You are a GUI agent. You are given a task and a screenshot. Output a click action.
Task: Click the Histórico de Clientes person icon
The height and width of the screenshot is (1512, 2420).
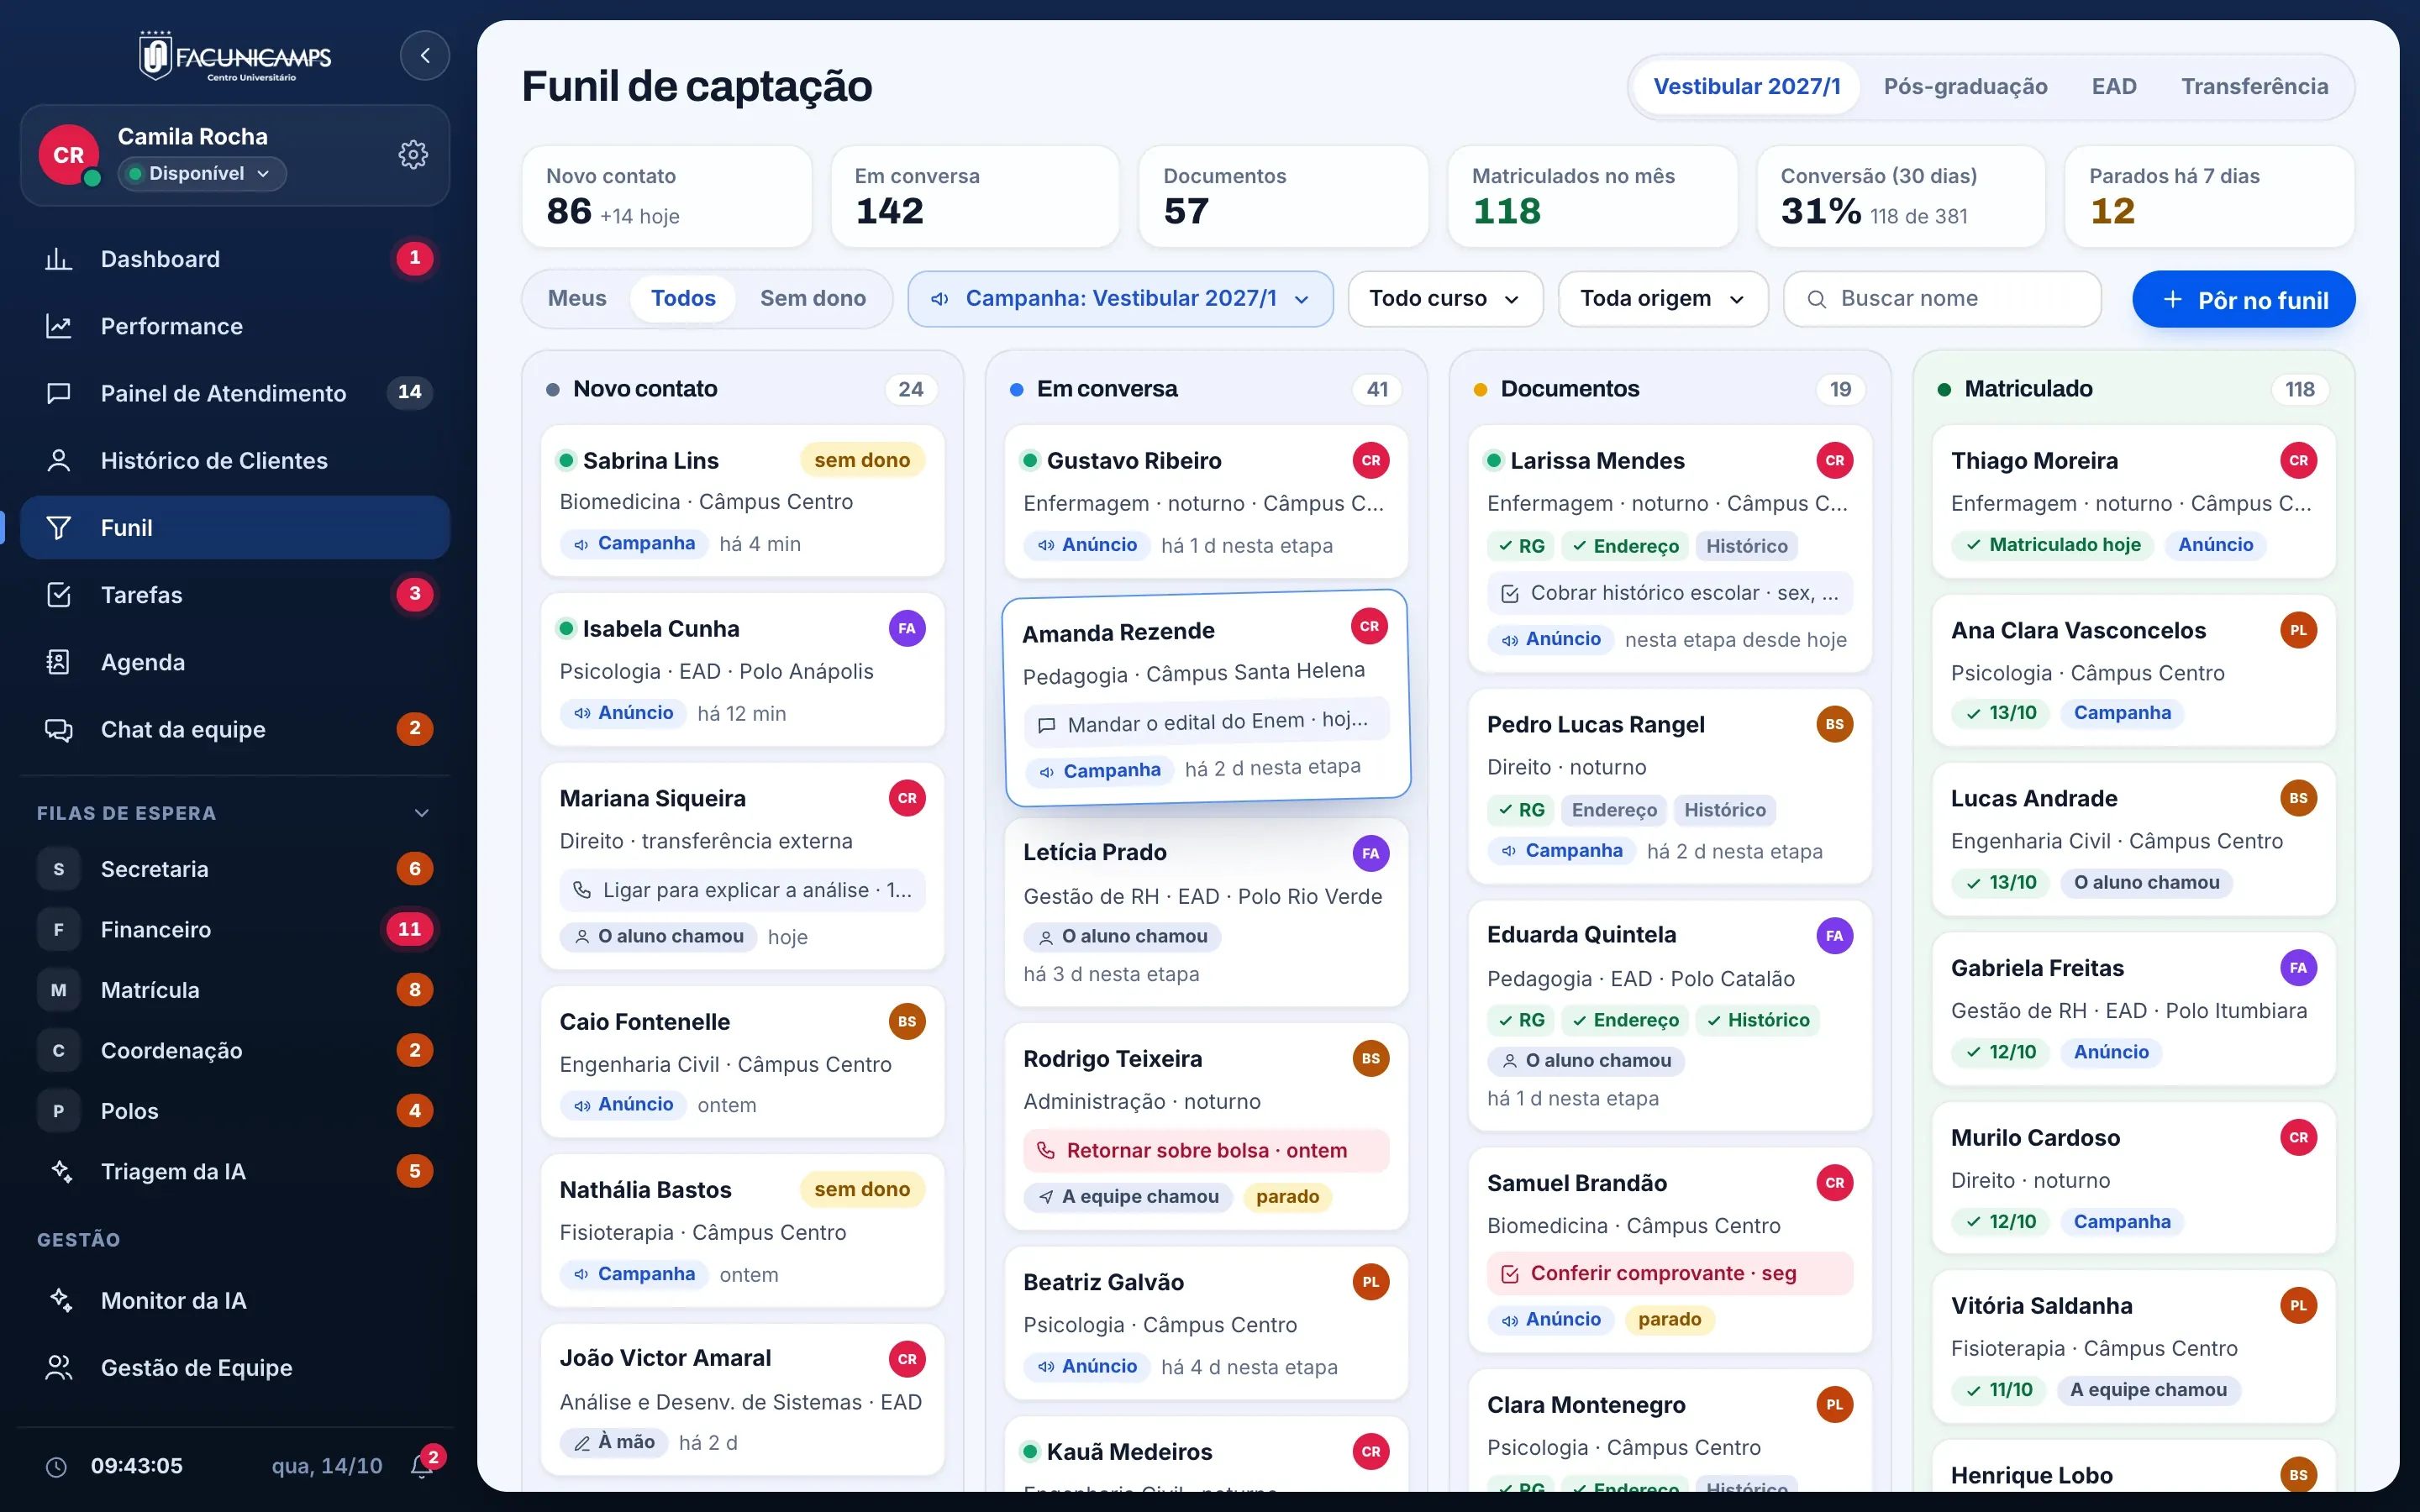tap(59, 460)
